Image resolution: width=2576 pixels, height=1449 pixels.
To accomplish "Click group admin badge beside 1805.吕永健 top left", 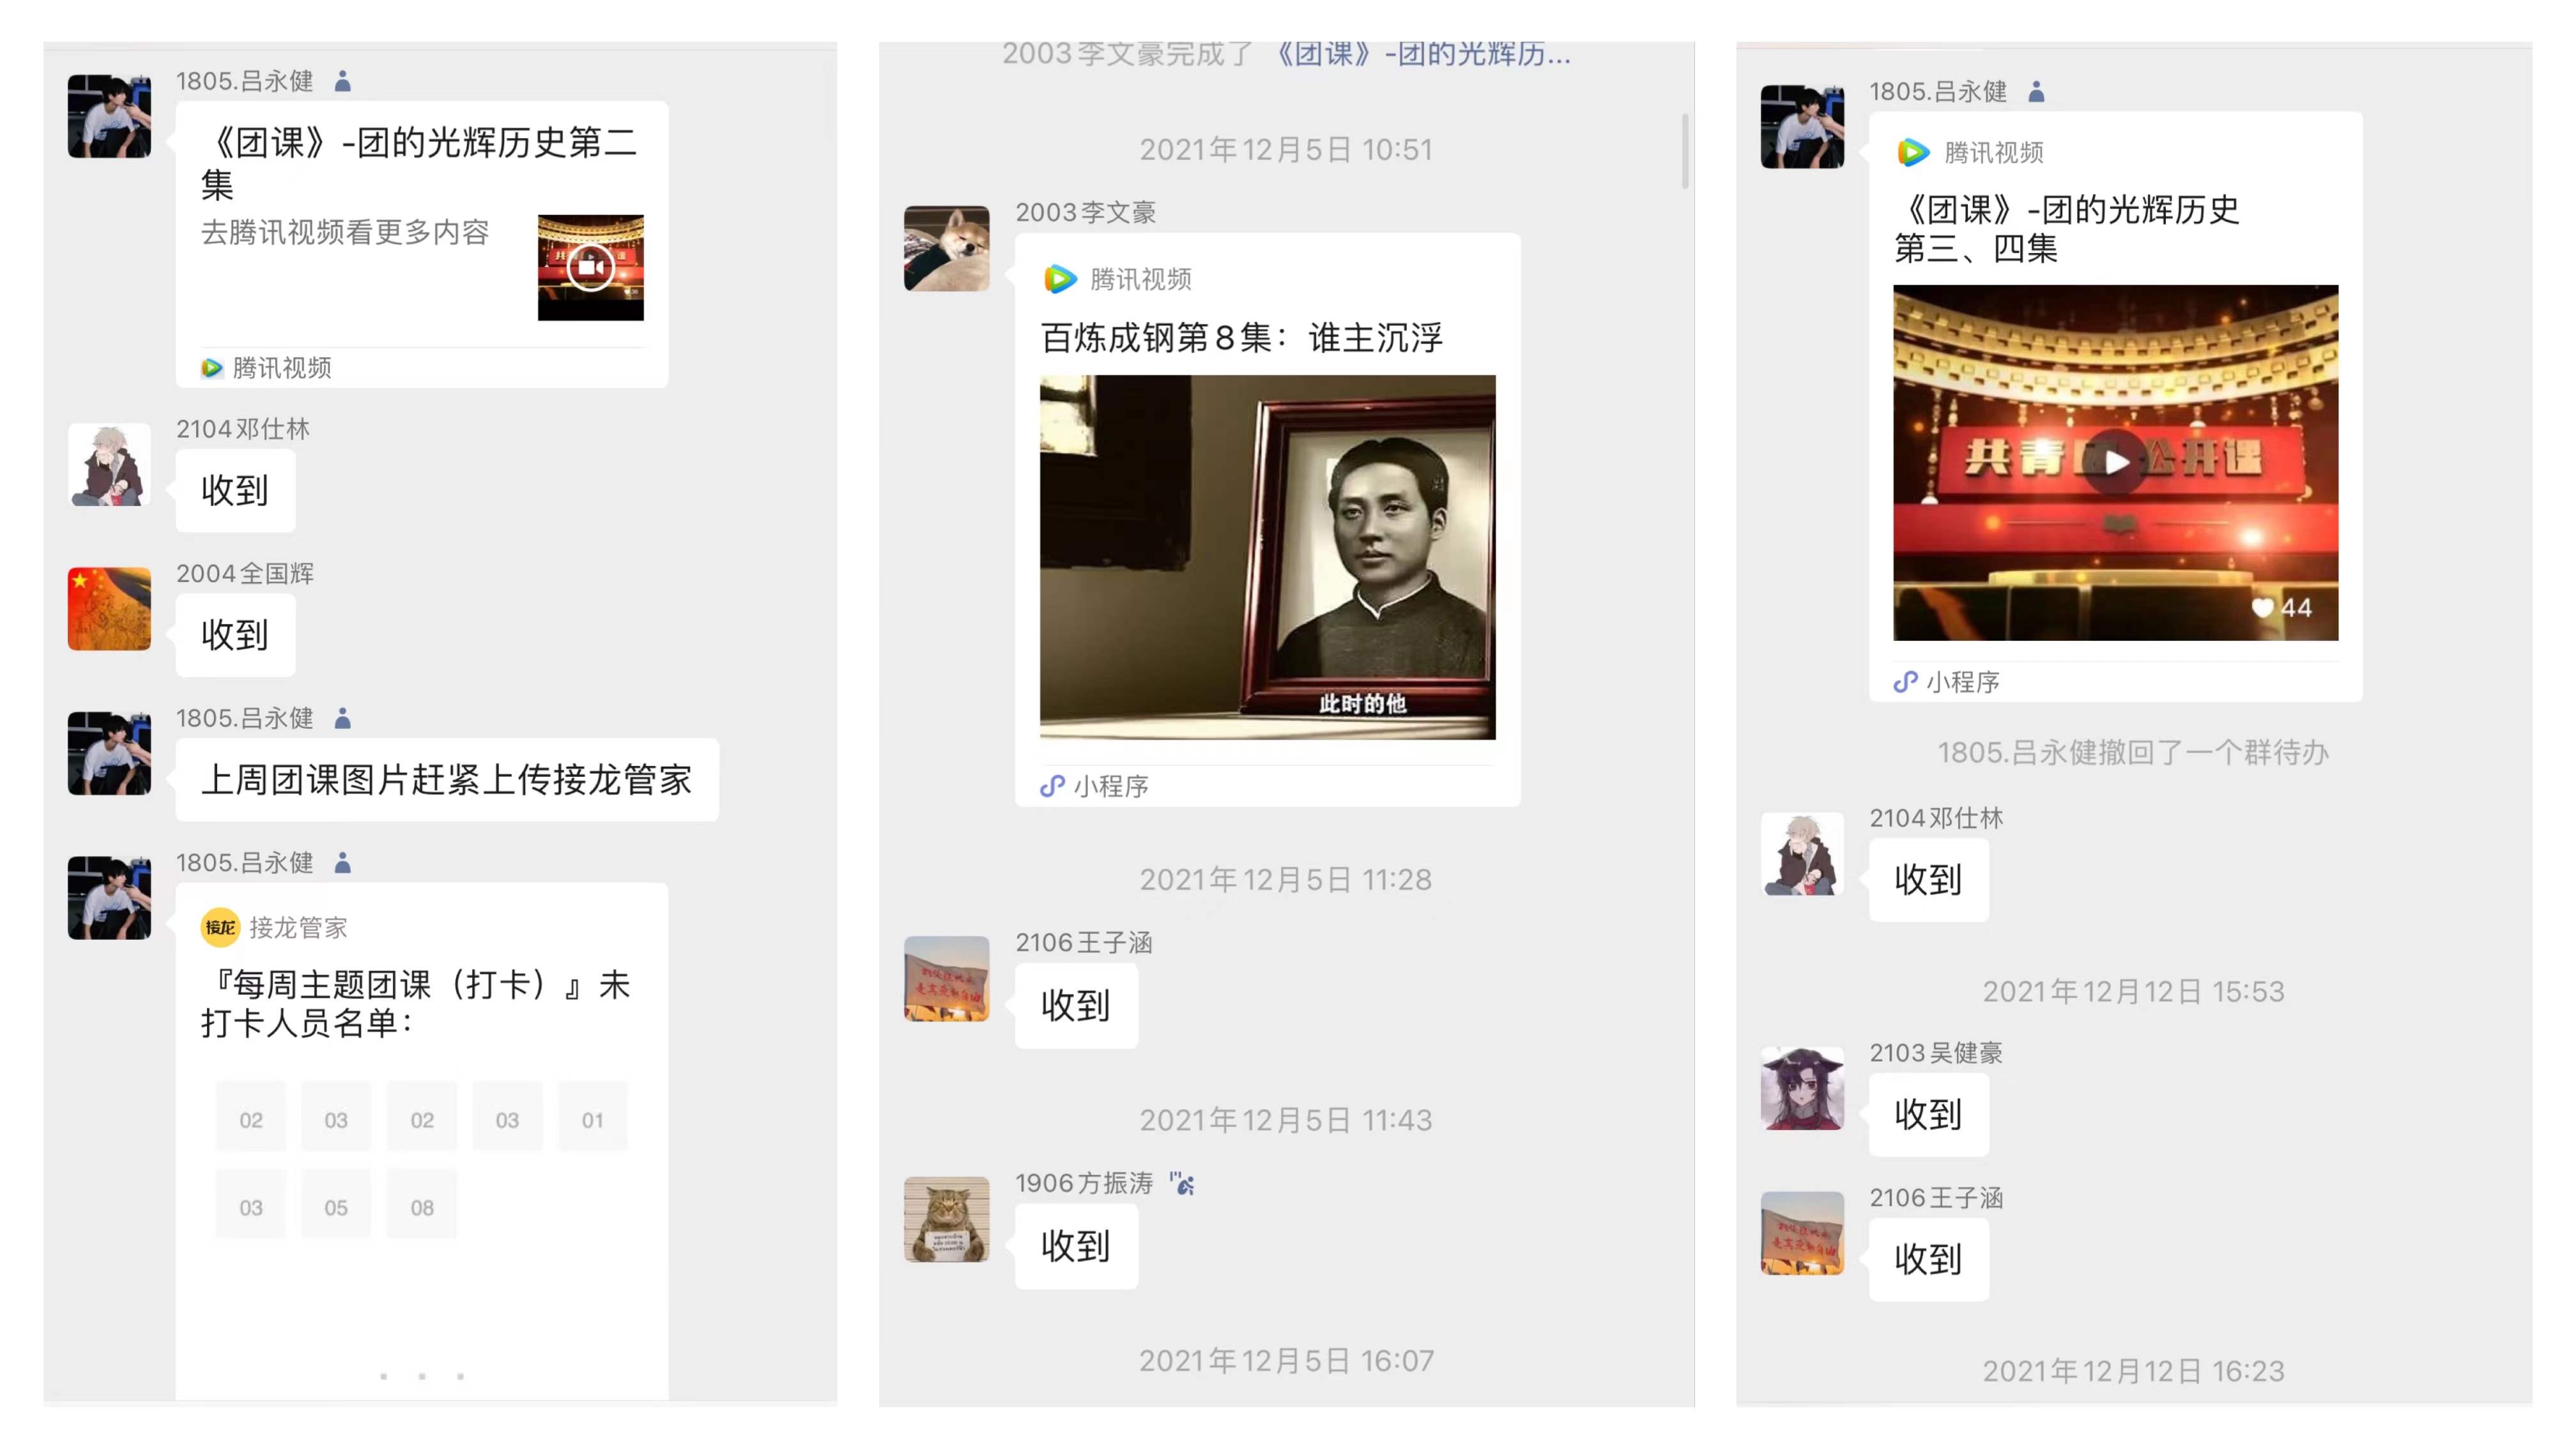I will tap(343, 81).
